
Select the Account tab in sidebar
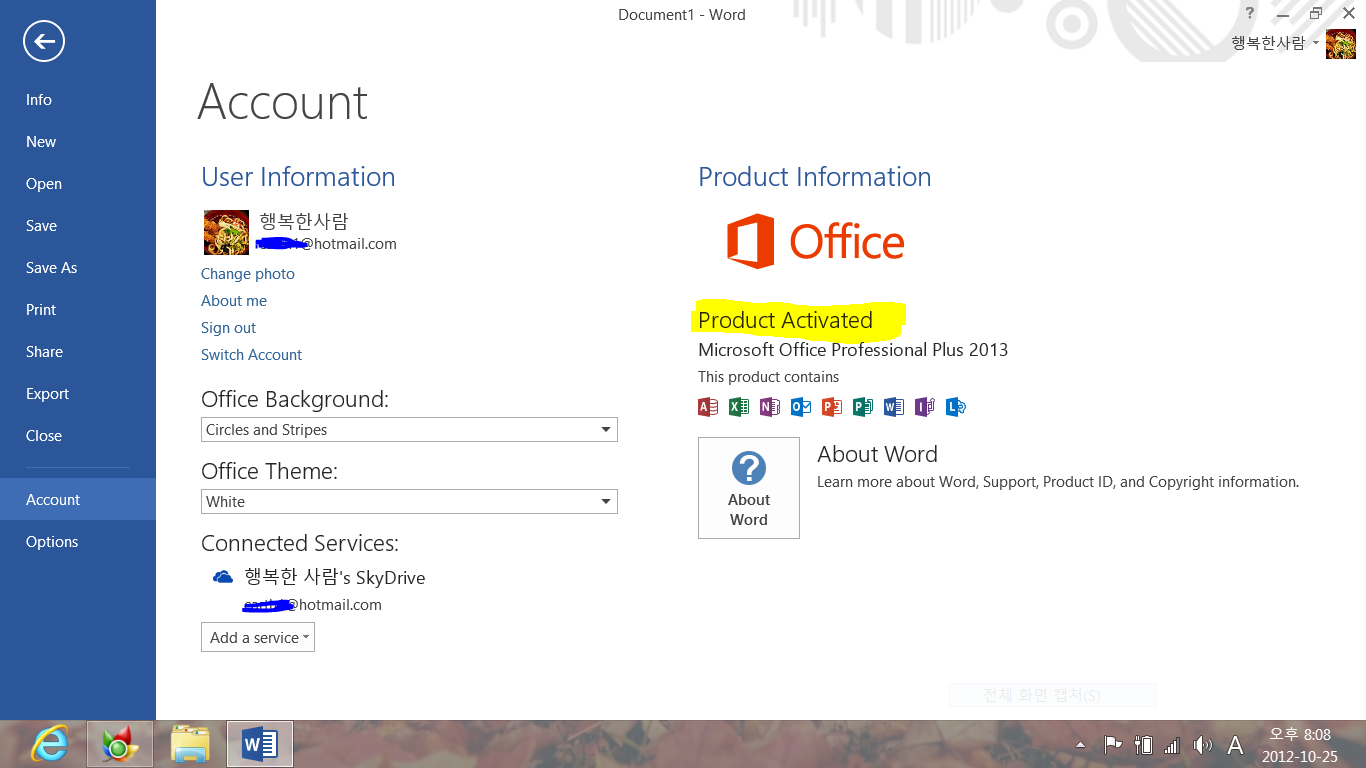78,500
